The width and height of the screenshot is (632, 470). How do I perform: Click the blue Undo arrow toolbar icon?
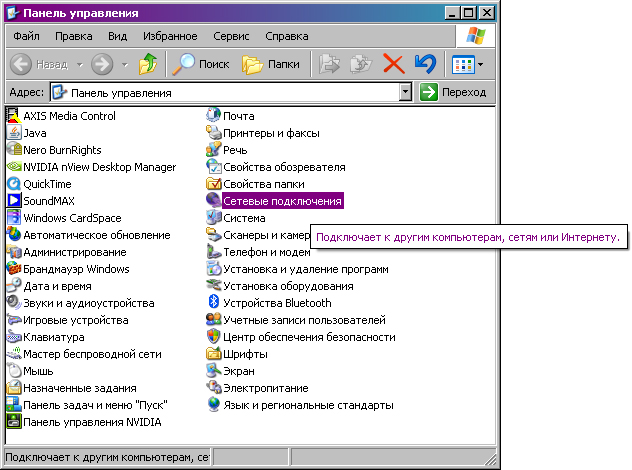[x=426, y=64]
